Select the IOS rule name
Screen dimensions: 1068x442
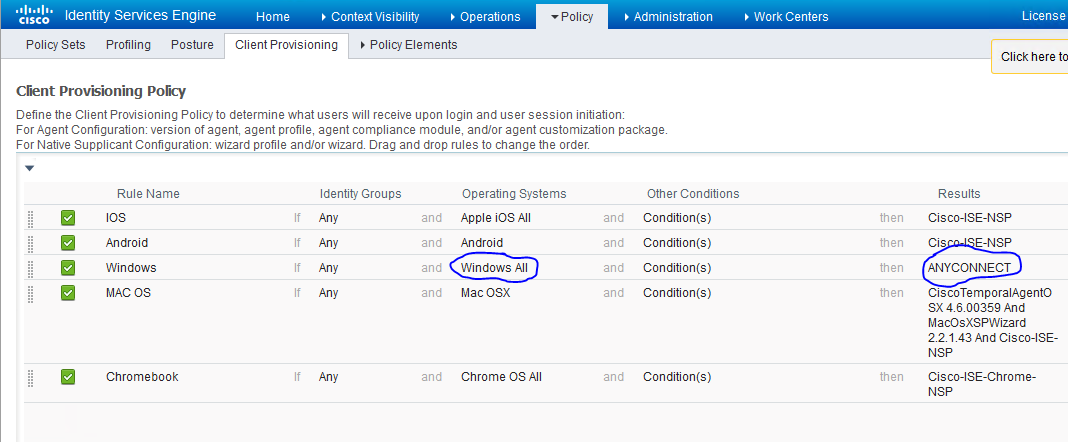(116, 218)
